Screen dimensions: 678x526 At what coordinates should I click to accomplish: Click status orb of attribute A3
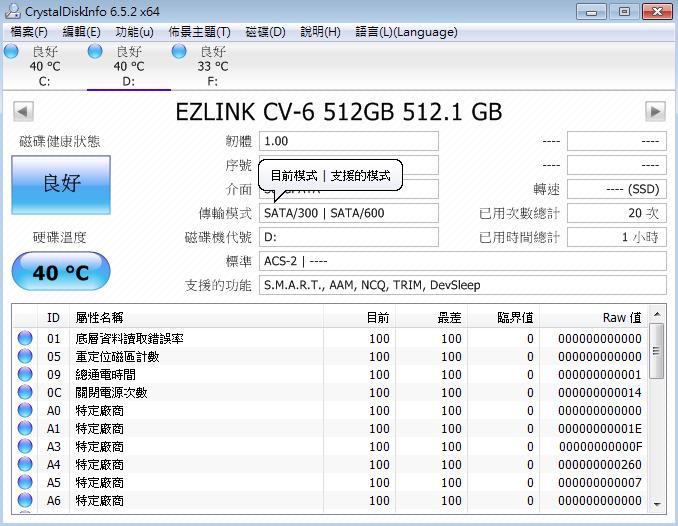(x=25, y=446)
